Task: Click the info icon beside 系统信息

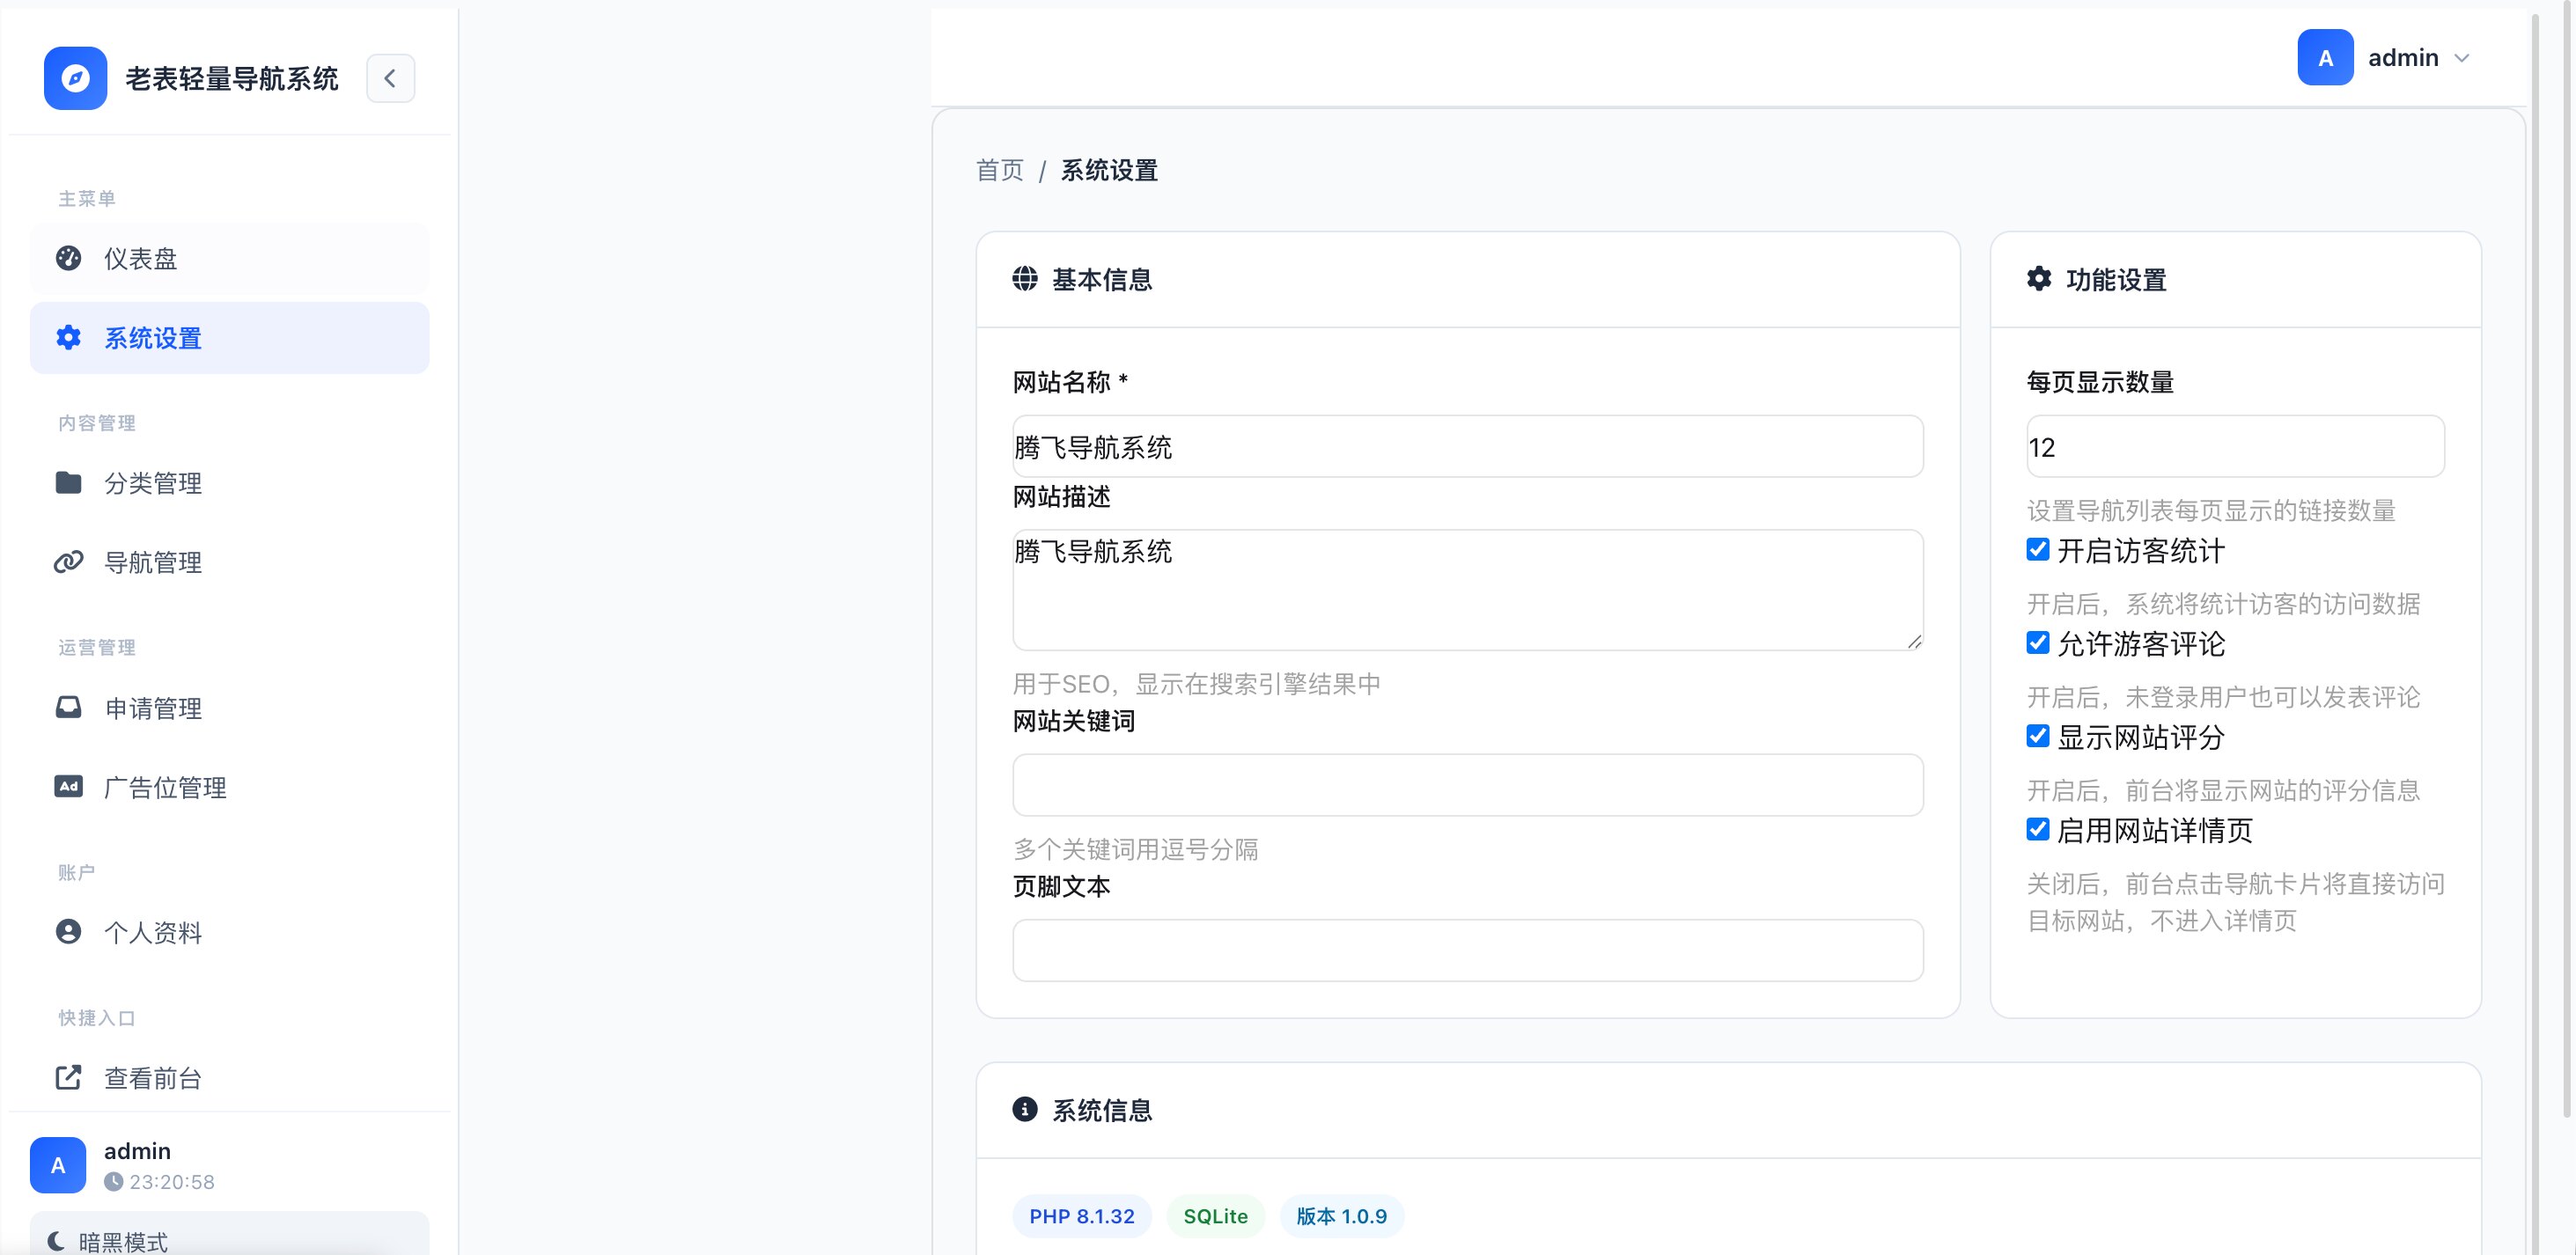Action: point(1025,1109)
